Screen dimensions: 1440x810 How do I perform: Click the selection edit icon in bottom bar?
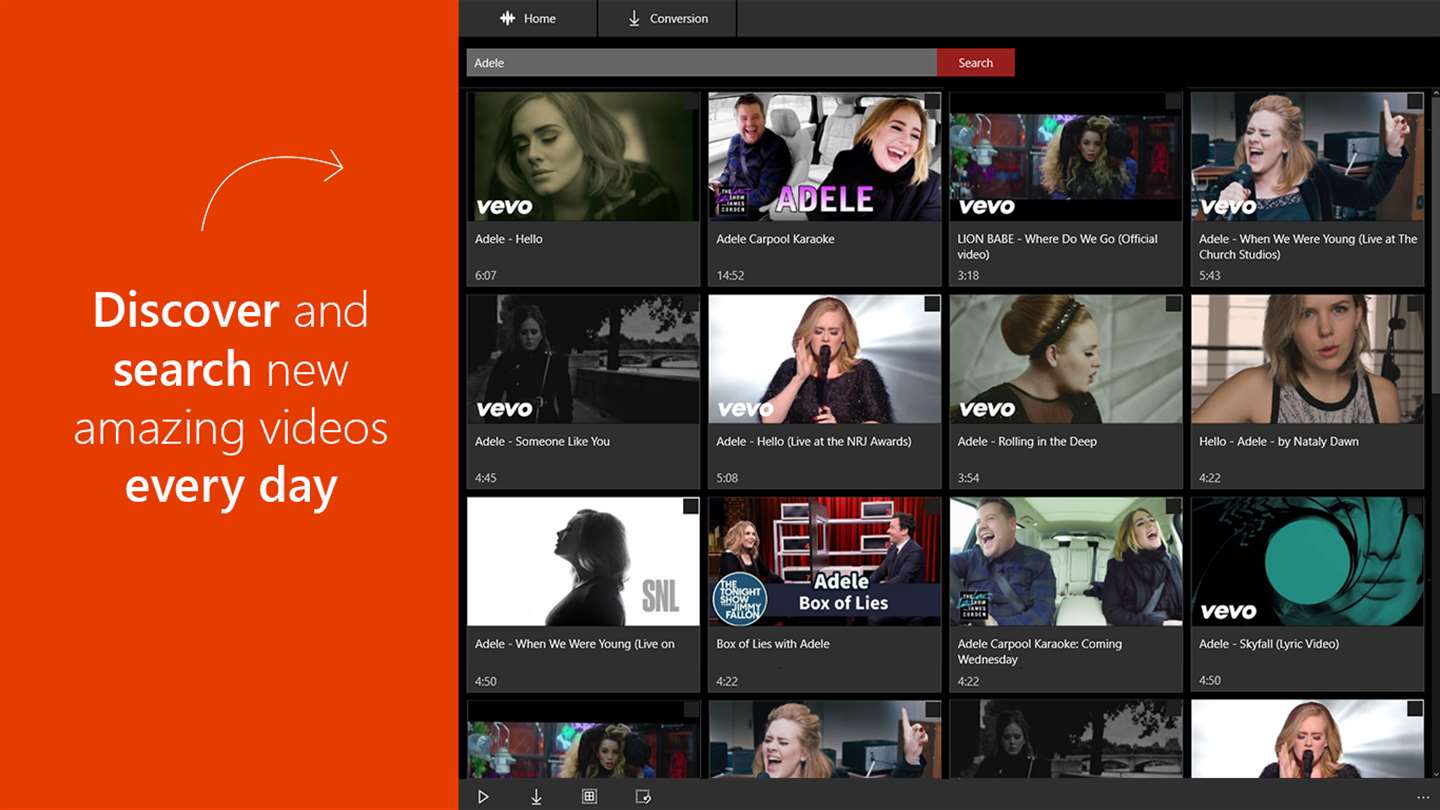(x=643, y=797)
